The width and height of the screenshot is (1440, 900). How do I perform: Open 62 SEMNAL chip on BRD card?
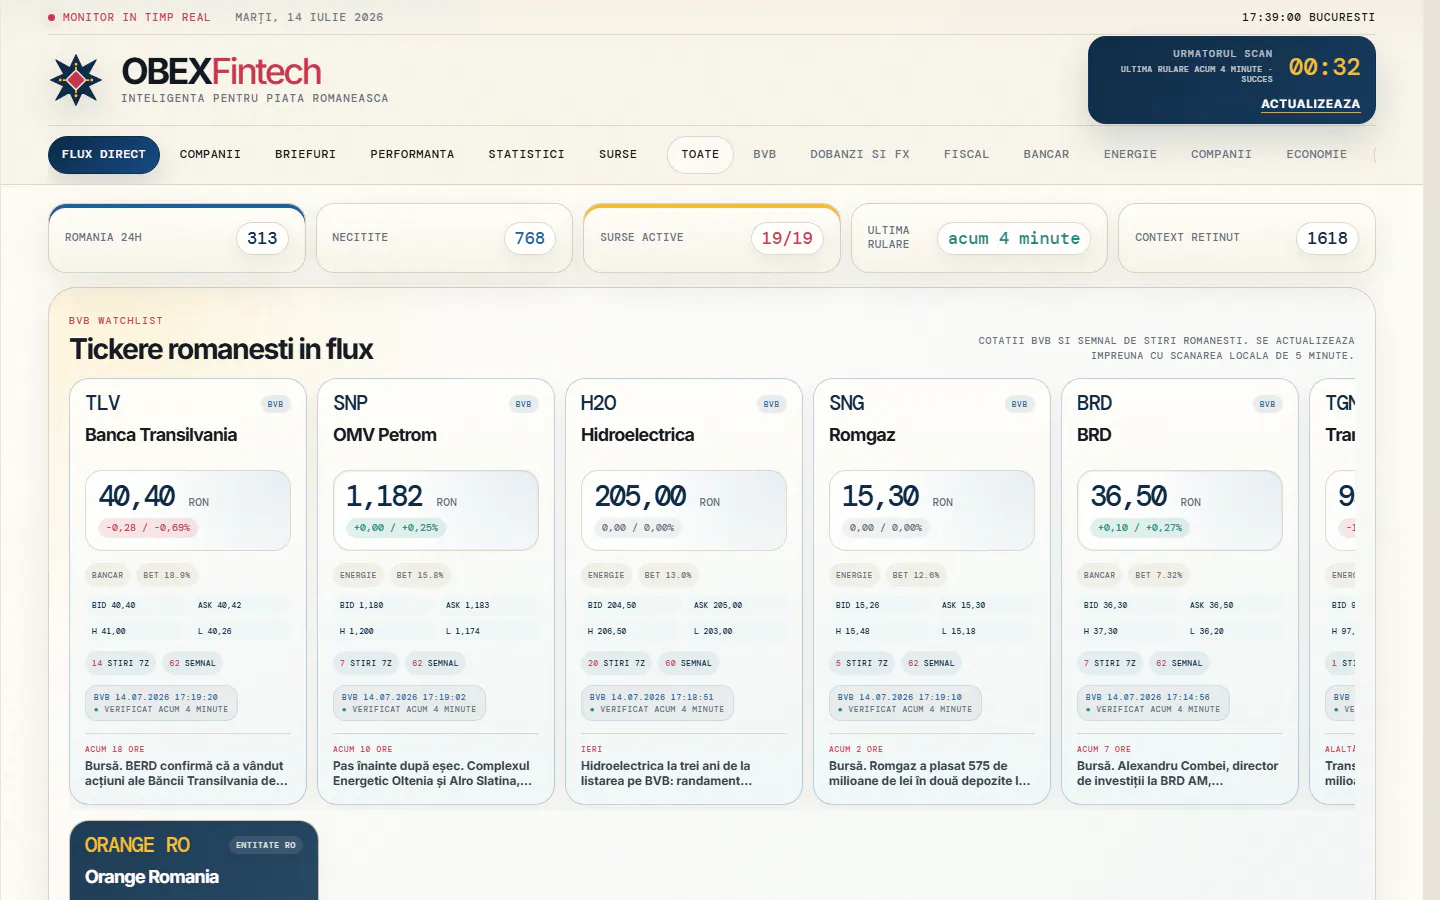(x=1179, y=663)
